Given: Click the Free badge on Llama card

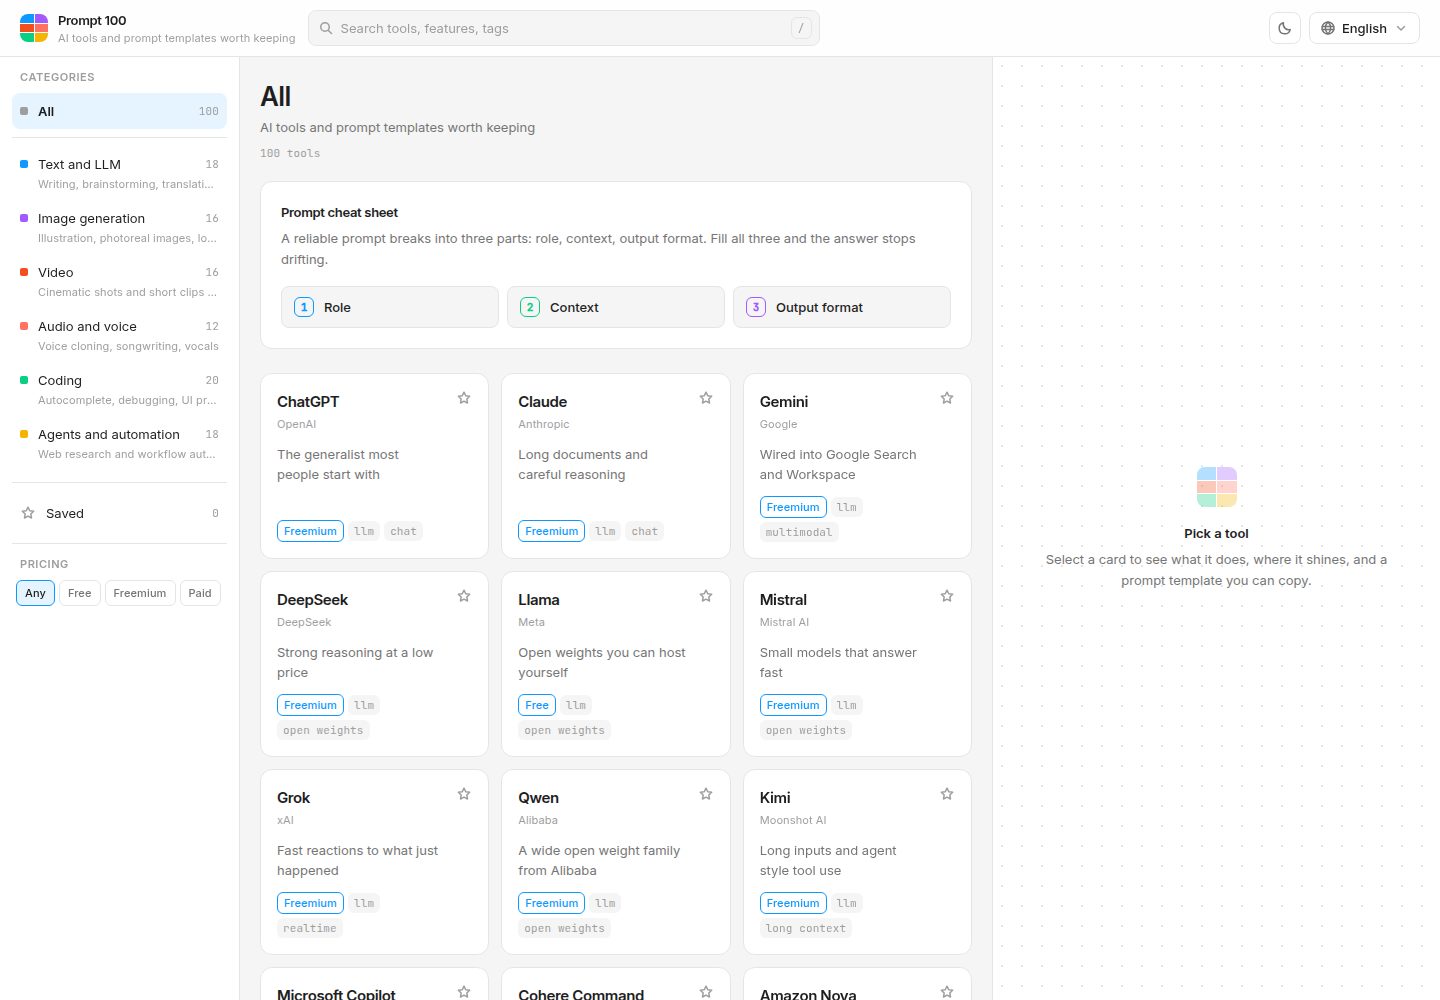Looking at the screenshot, I should click(x=537, y=705).
